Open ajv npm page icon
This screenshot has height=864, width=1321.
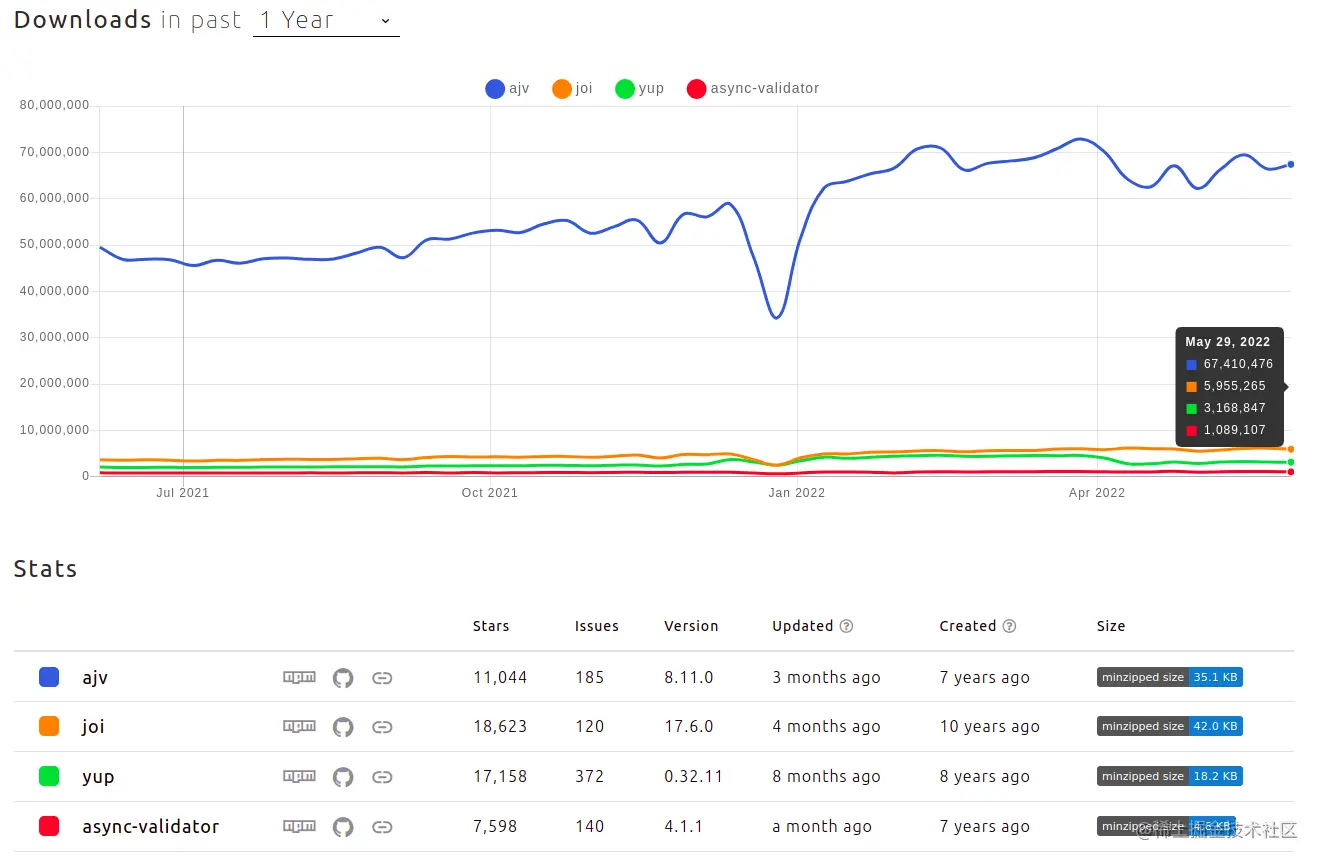pos(300,677)
